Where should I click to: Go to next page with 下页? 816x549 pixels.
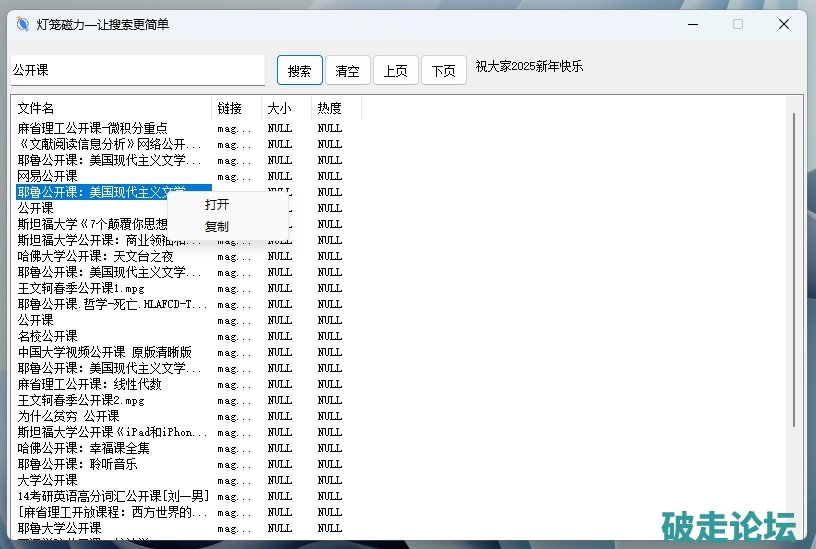coord(443,71)
